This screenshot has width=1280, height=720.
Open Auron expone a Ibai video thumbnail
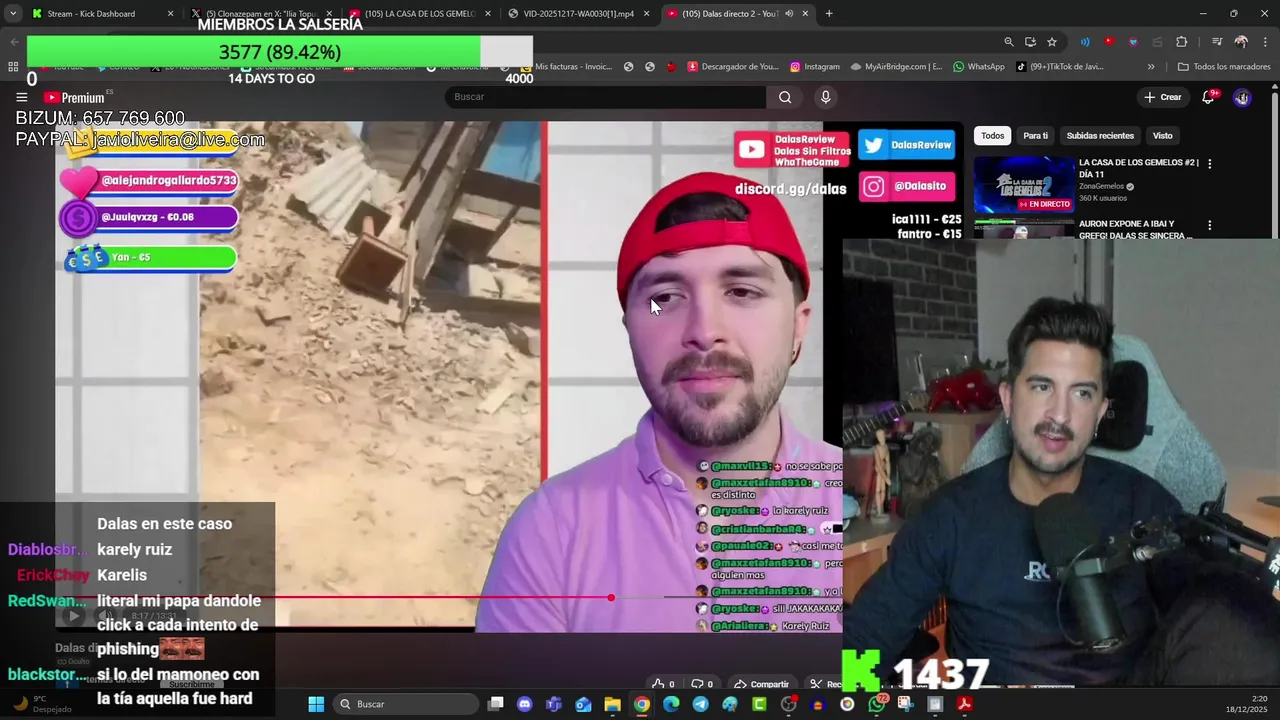click(x=1024, y=229)
